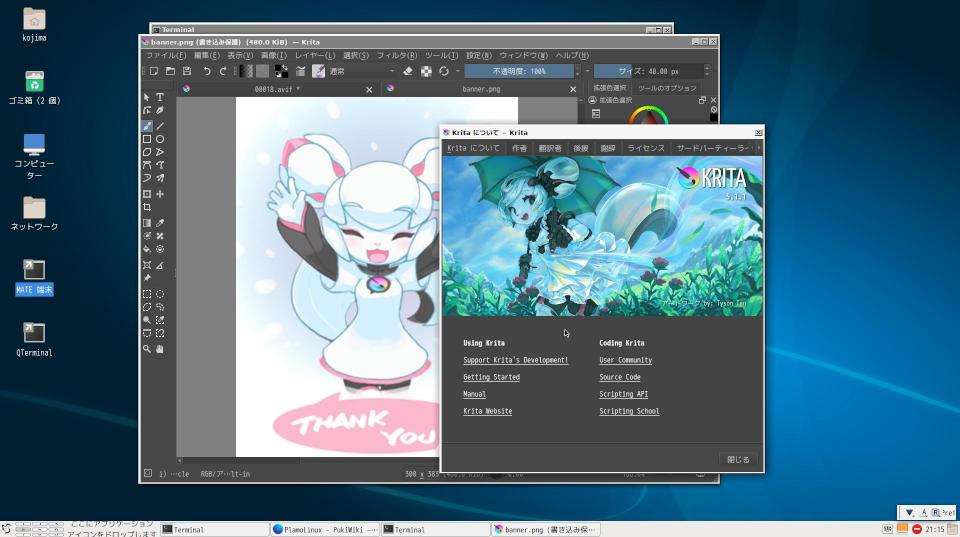Screen dimensions: 960x537
Task: Toggle the preserve alpha checkerboard button
Action: tap(426, 71)
